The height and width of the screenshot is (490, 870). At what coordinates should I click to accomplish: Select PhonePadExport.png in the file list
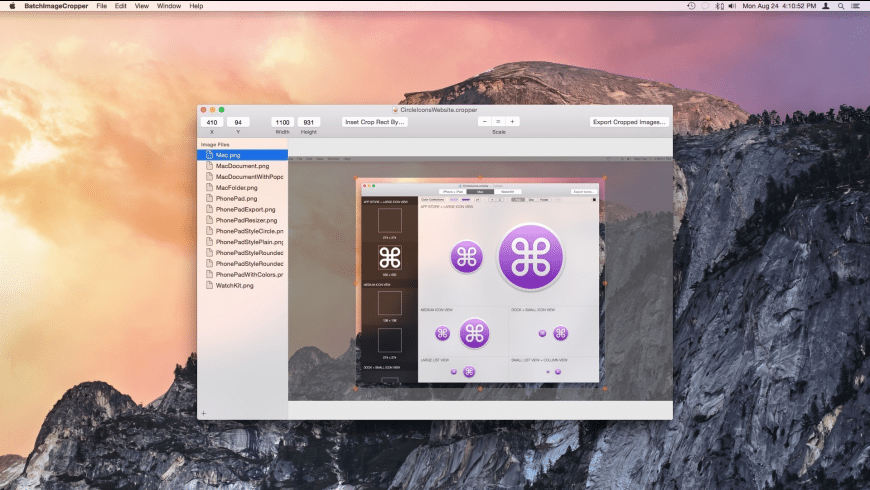tap(243, 209)
